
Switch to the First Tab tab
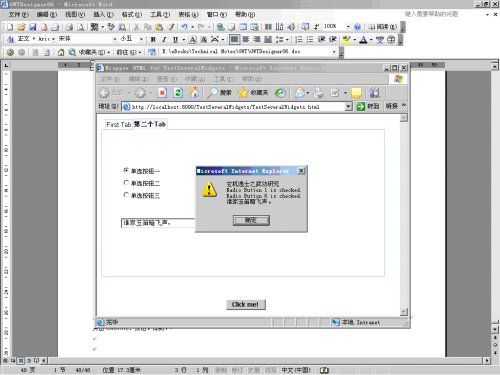[118, 124]
